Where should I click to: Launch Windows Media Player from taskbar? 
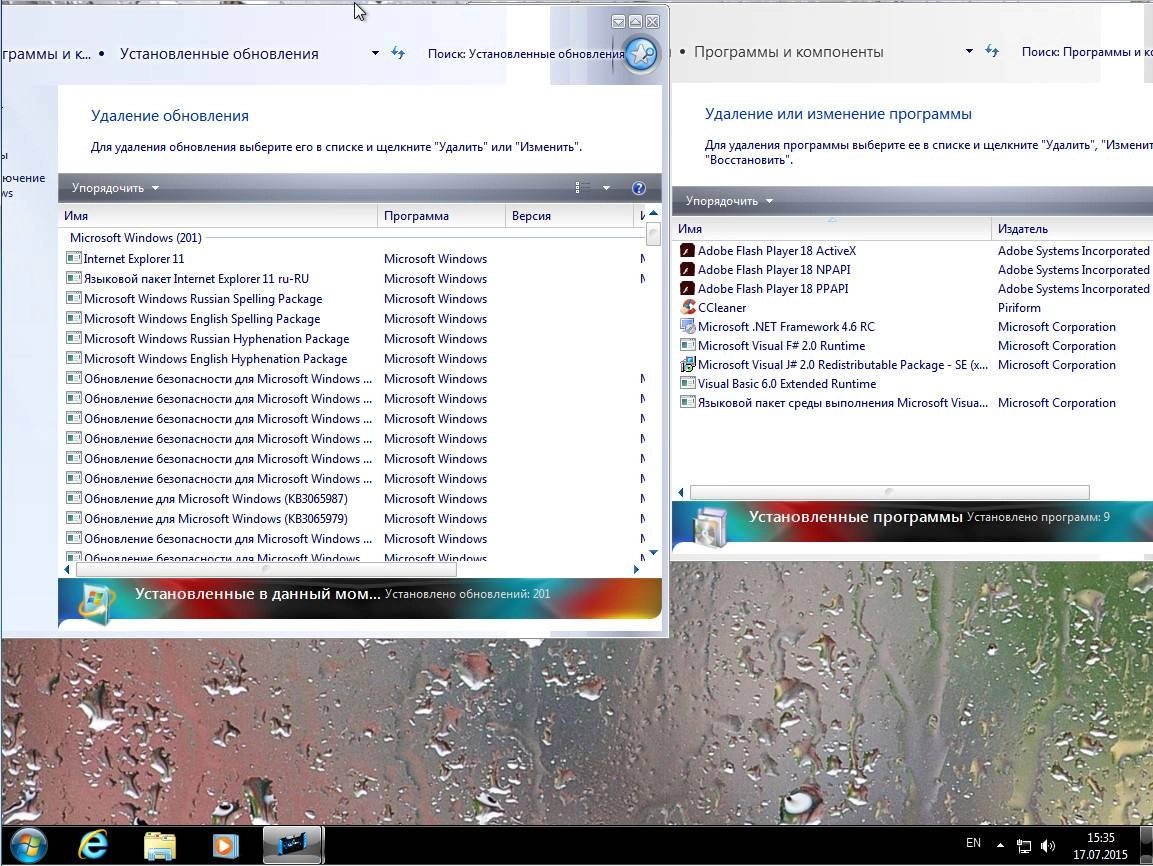point(225,846)
